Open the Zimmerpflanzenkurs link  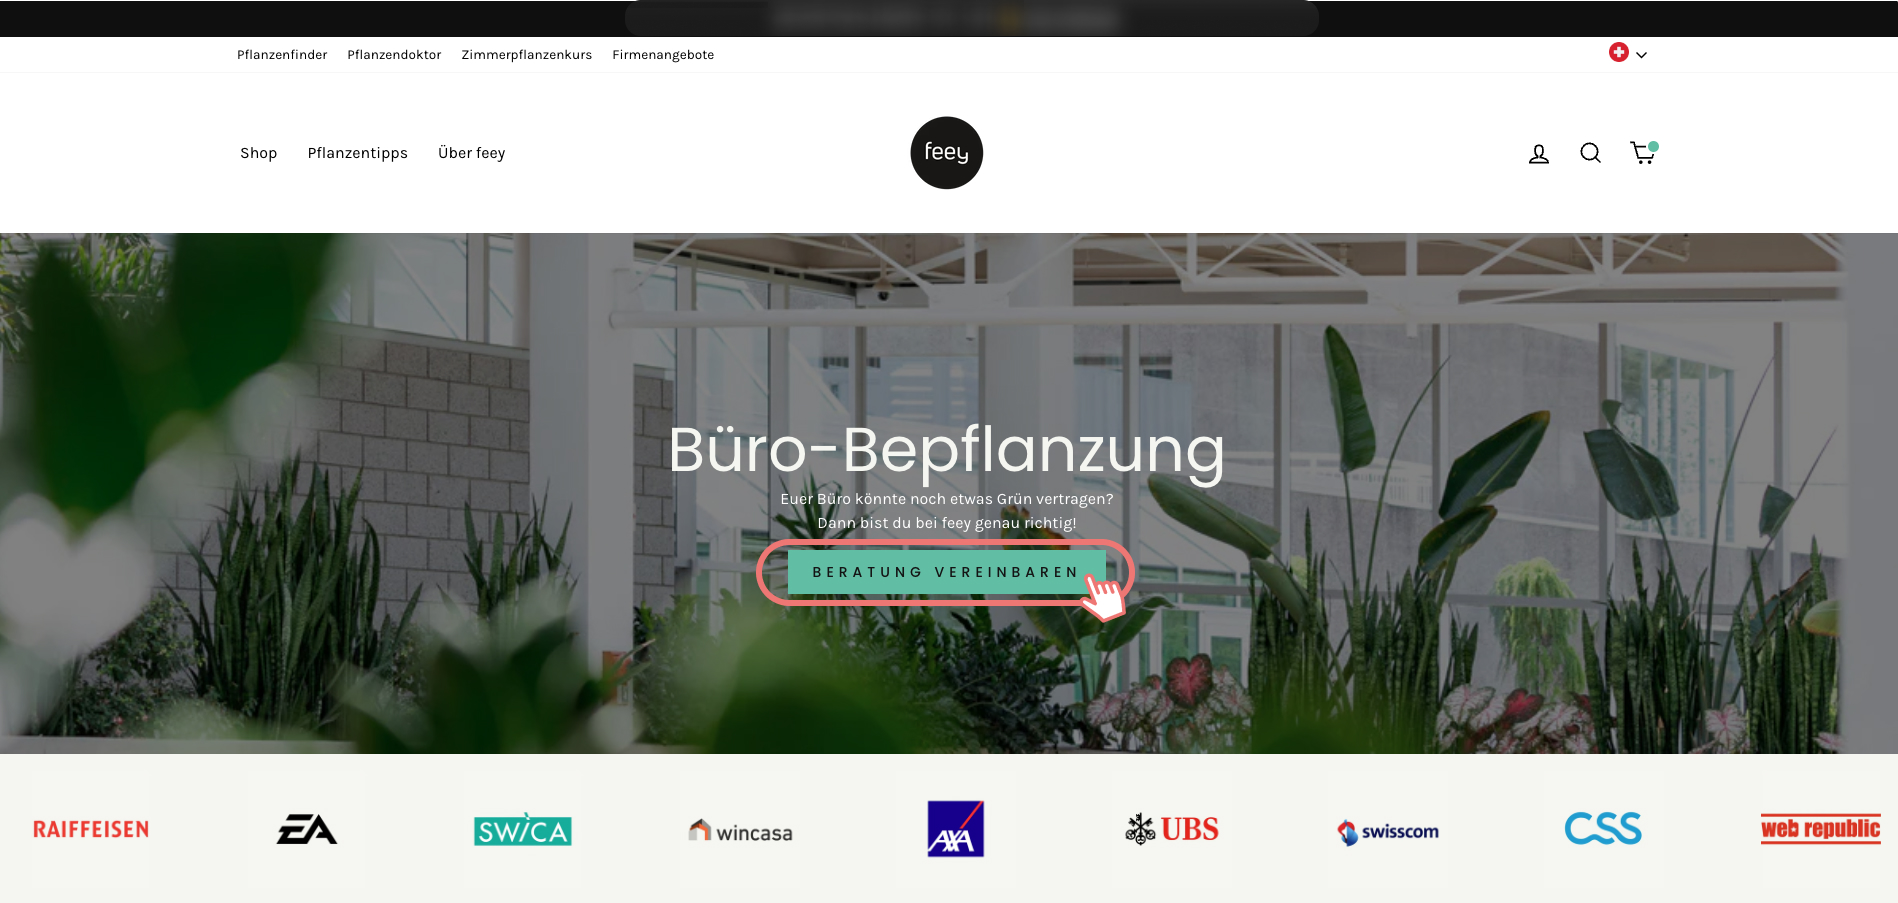[x=526, y=55]
